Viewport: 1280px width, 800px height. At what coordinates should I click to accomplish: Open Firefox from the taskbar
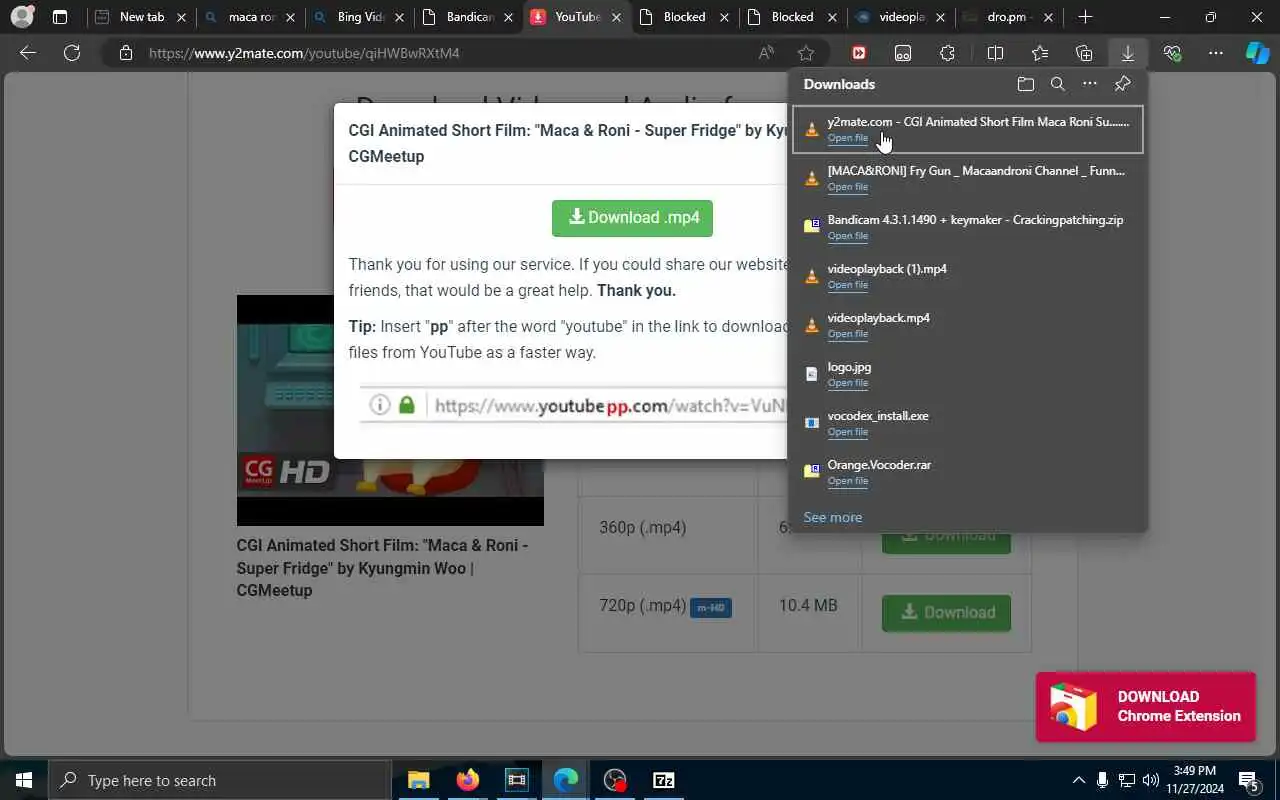[x=467, y=780]
